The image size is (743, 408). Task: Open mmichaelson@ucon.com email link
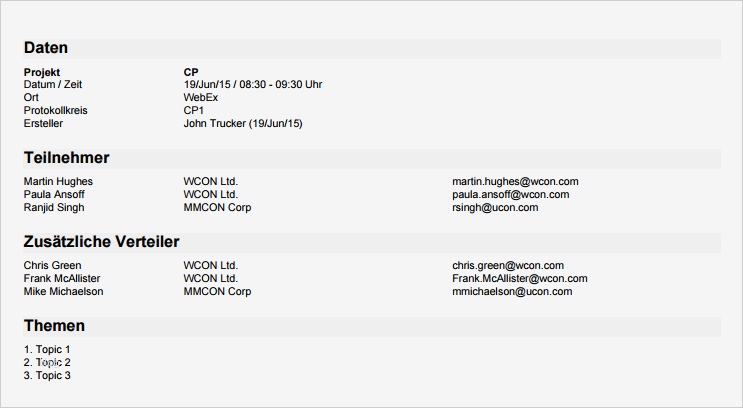pos(512,291)
